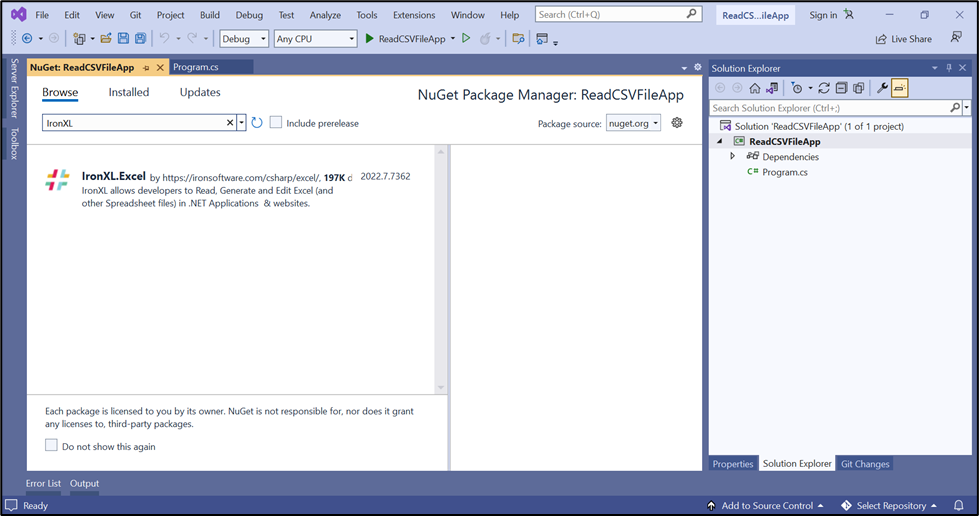The image size is (979, 516).
Task: Clear the IronXL search text with X
Action: click(x=230, y=123)
